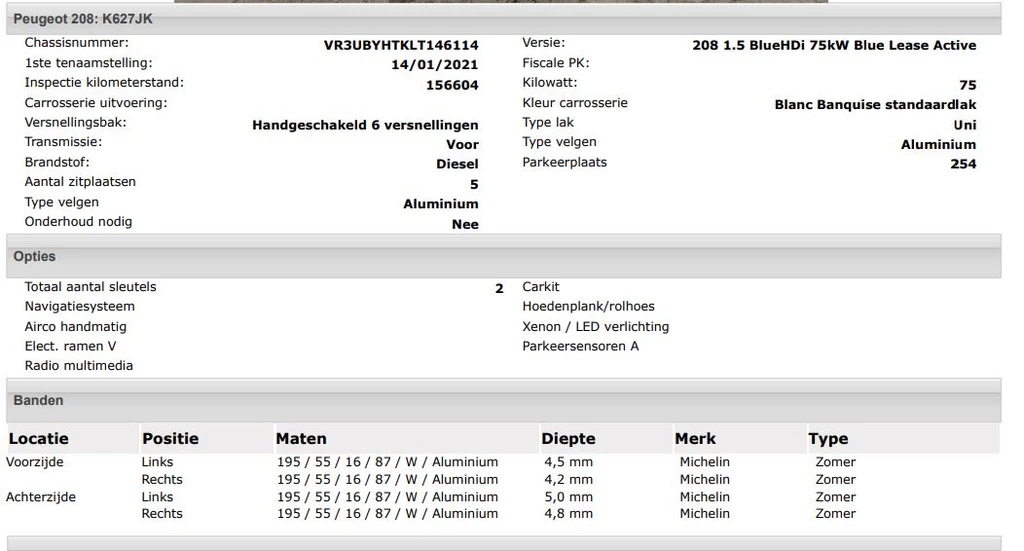Click the Positie column header

click(x=170, y=438)
